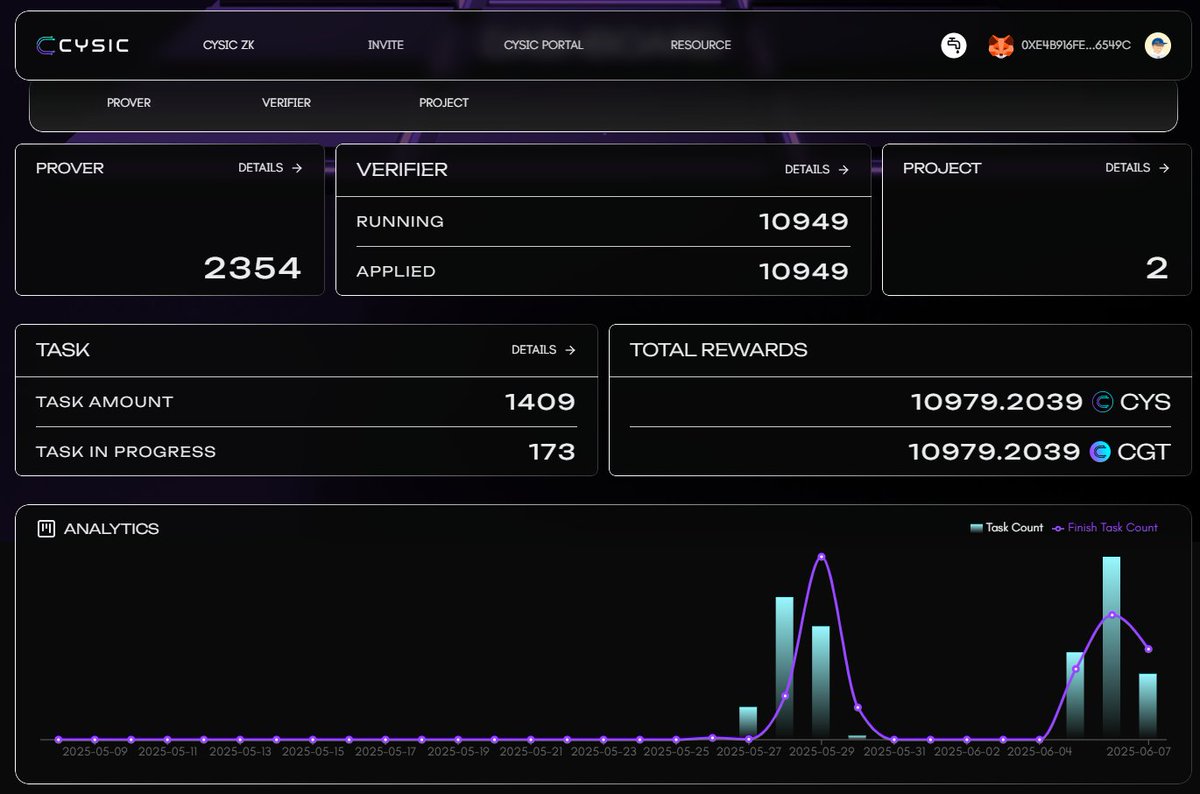Click the 2025-06-07 bar
Screen dimensions: 1200x794
pos(1148,706)
